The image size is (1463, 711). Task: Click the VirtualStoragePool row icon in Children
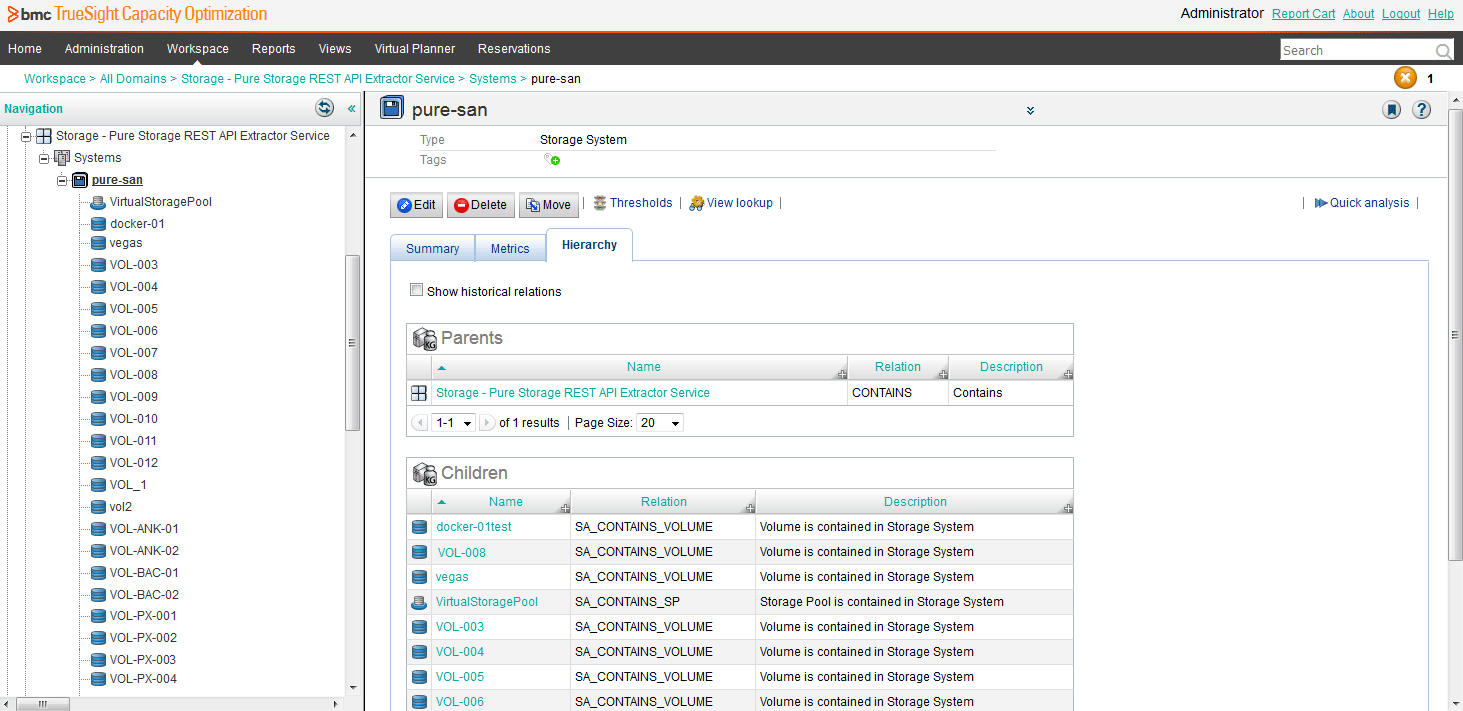point(419,602)
